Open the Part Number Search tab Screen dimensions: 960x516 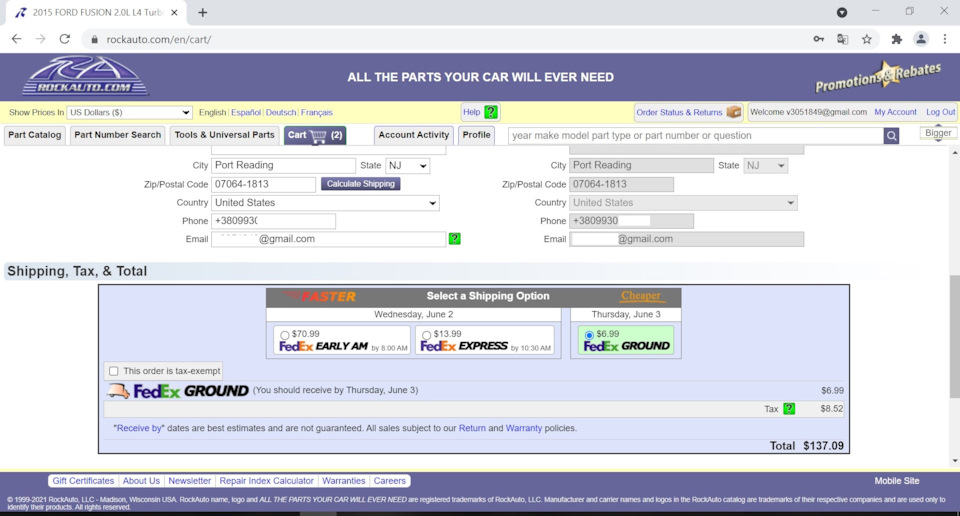(x=118, y=135)
